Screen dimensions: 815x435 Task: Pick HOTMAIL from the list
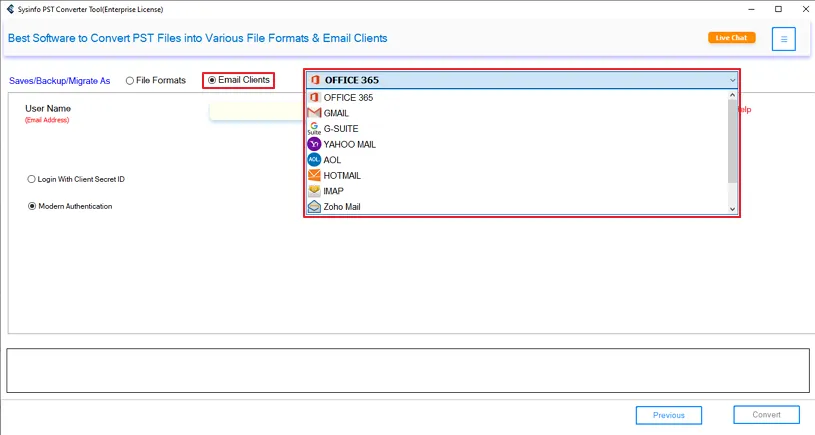click(x=517, y=175)
